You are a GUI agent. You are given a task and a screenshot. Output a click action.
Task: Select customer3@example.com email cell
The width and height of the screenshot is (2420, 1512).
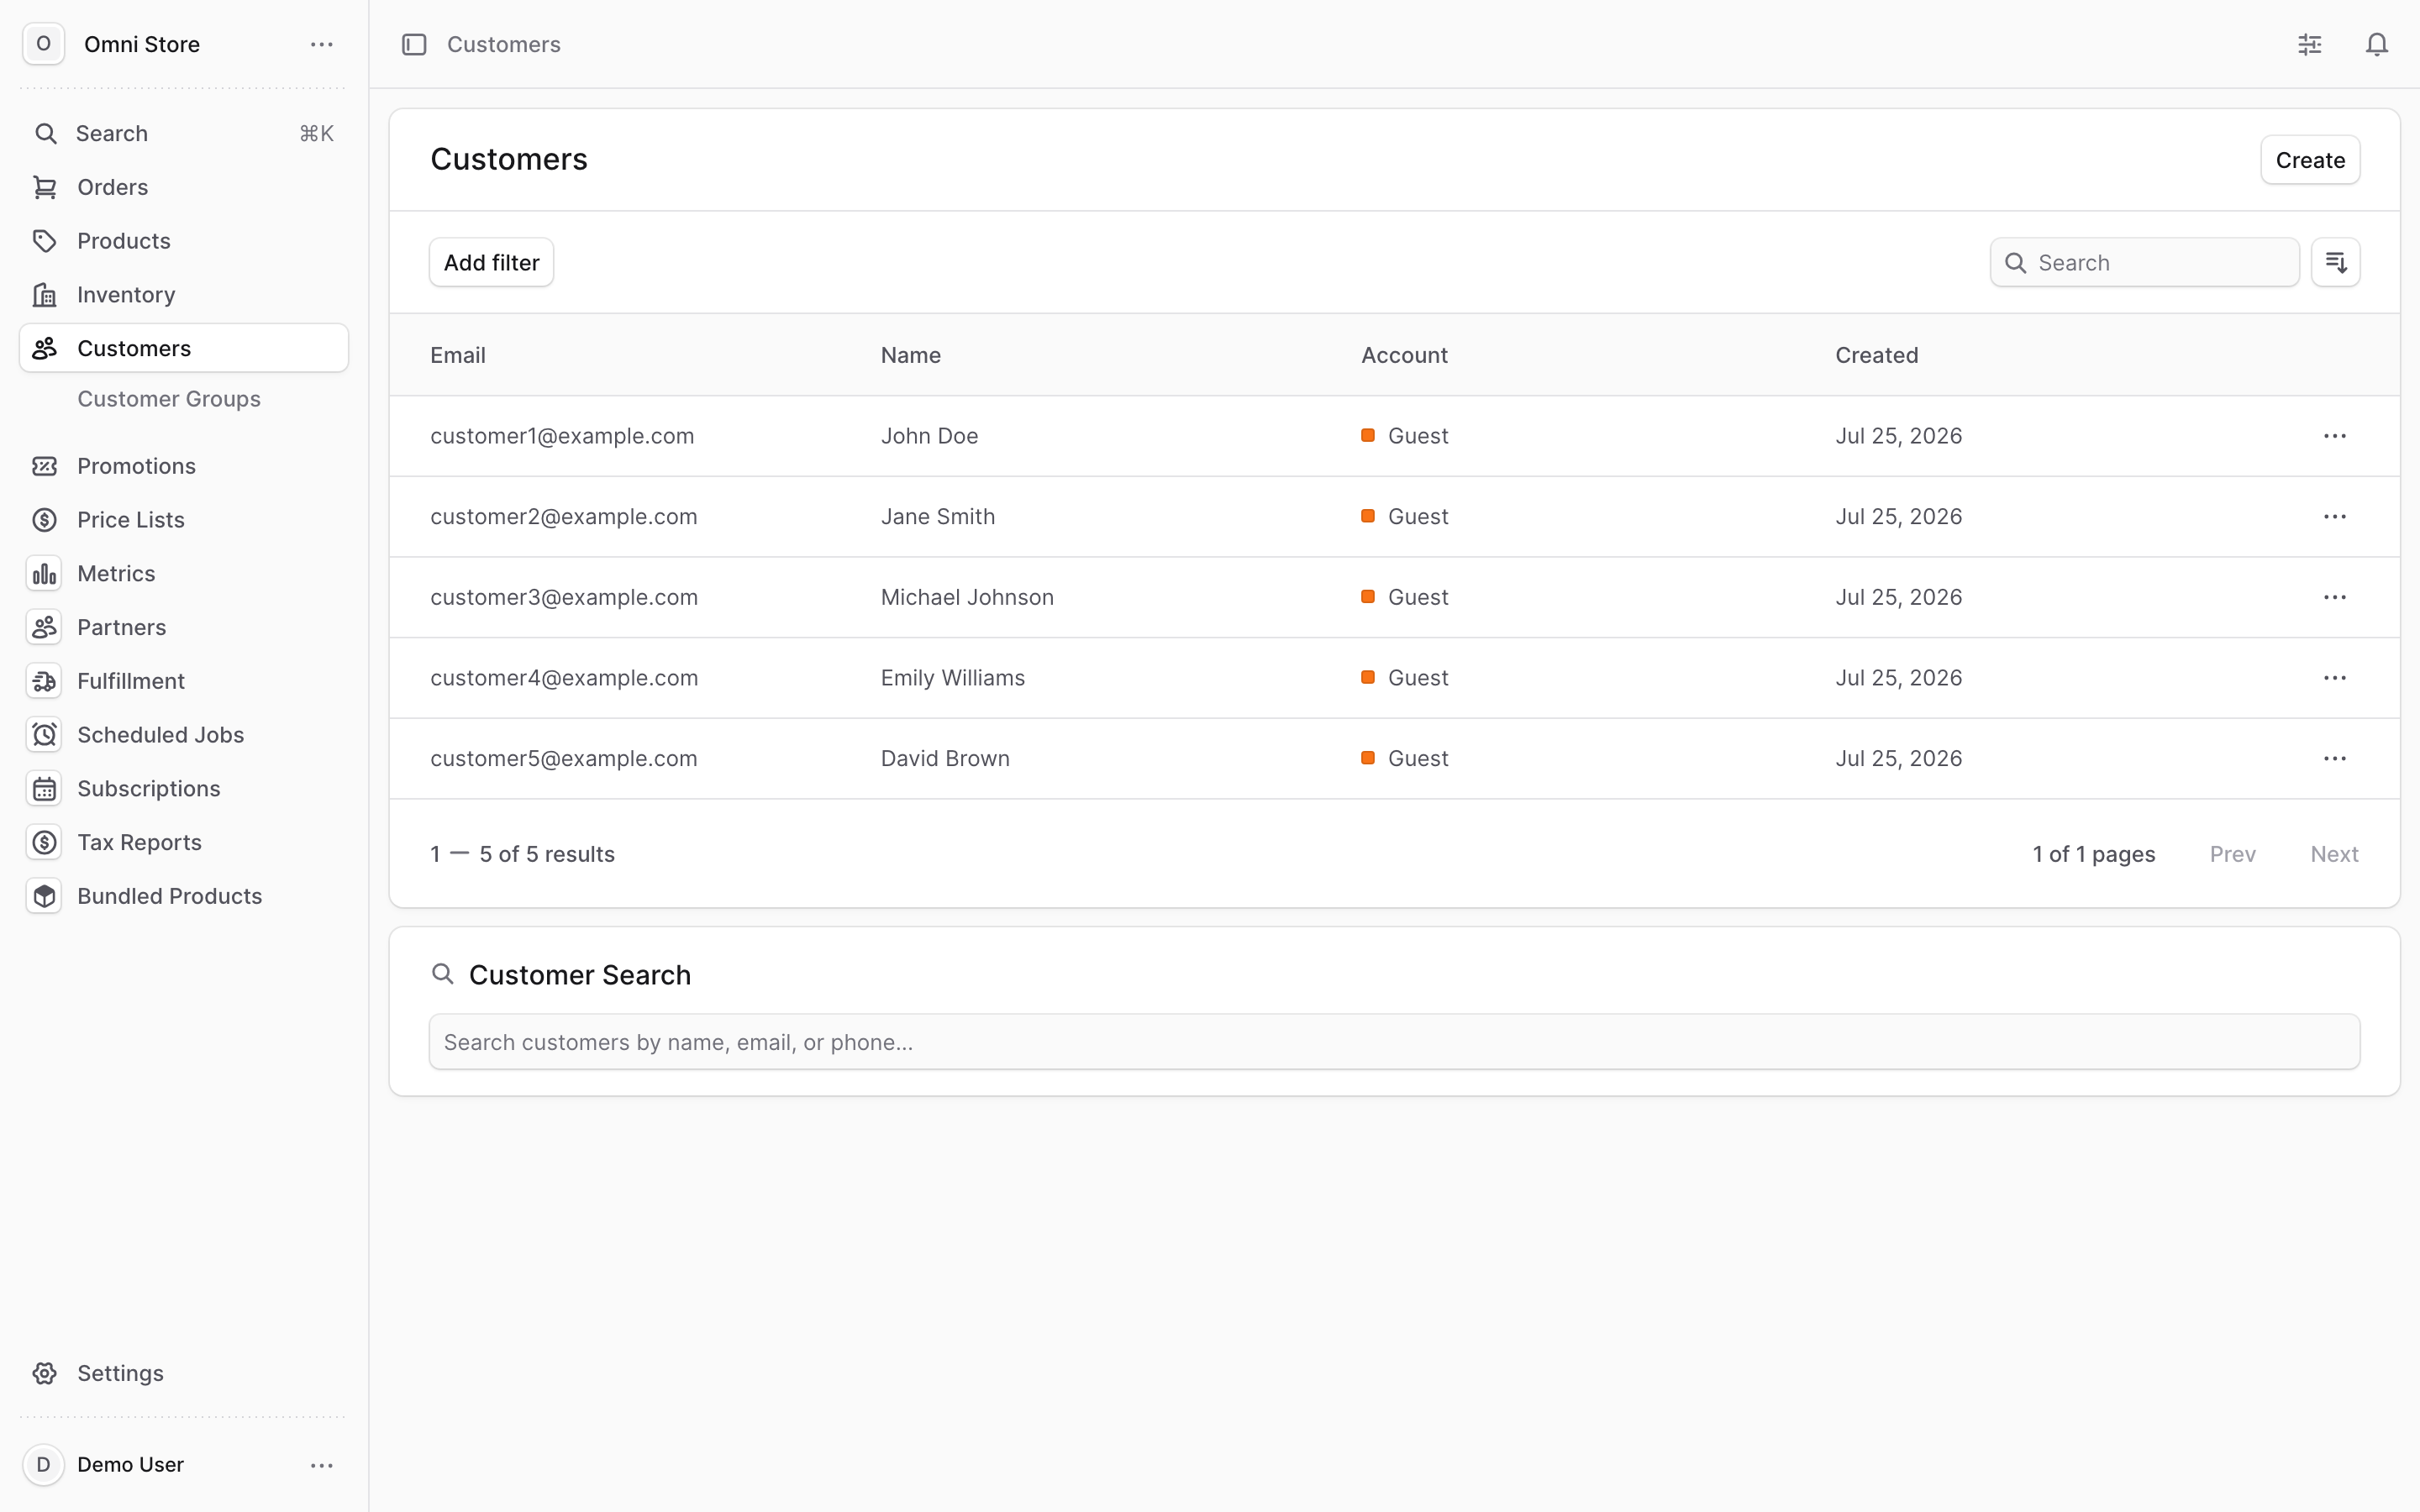(x=564, y=597)
